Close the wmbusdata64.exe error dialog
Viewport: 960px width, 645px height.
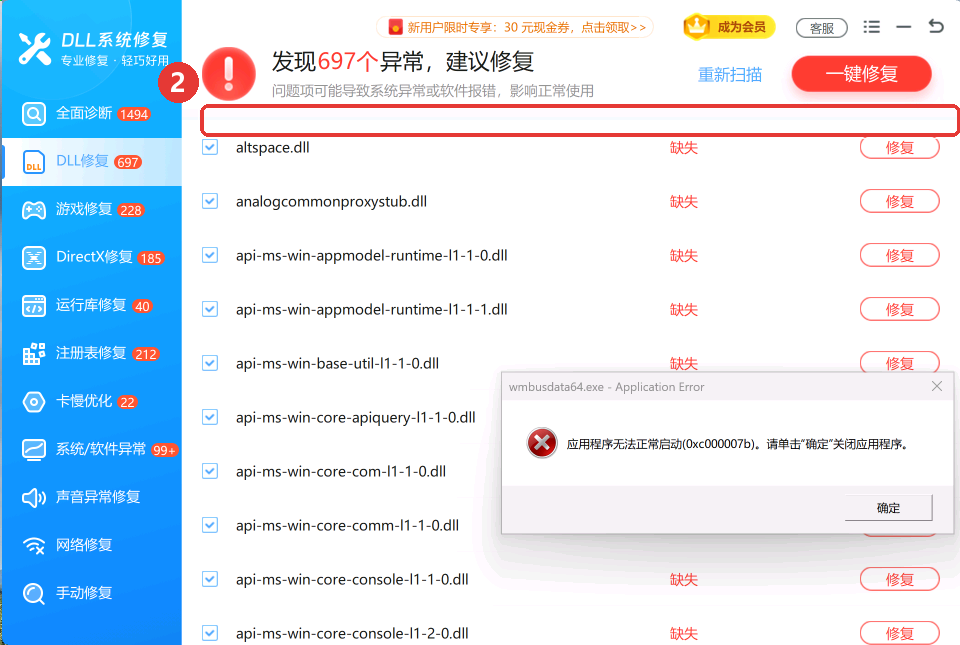pyautogui.click(x=937, y=386)
